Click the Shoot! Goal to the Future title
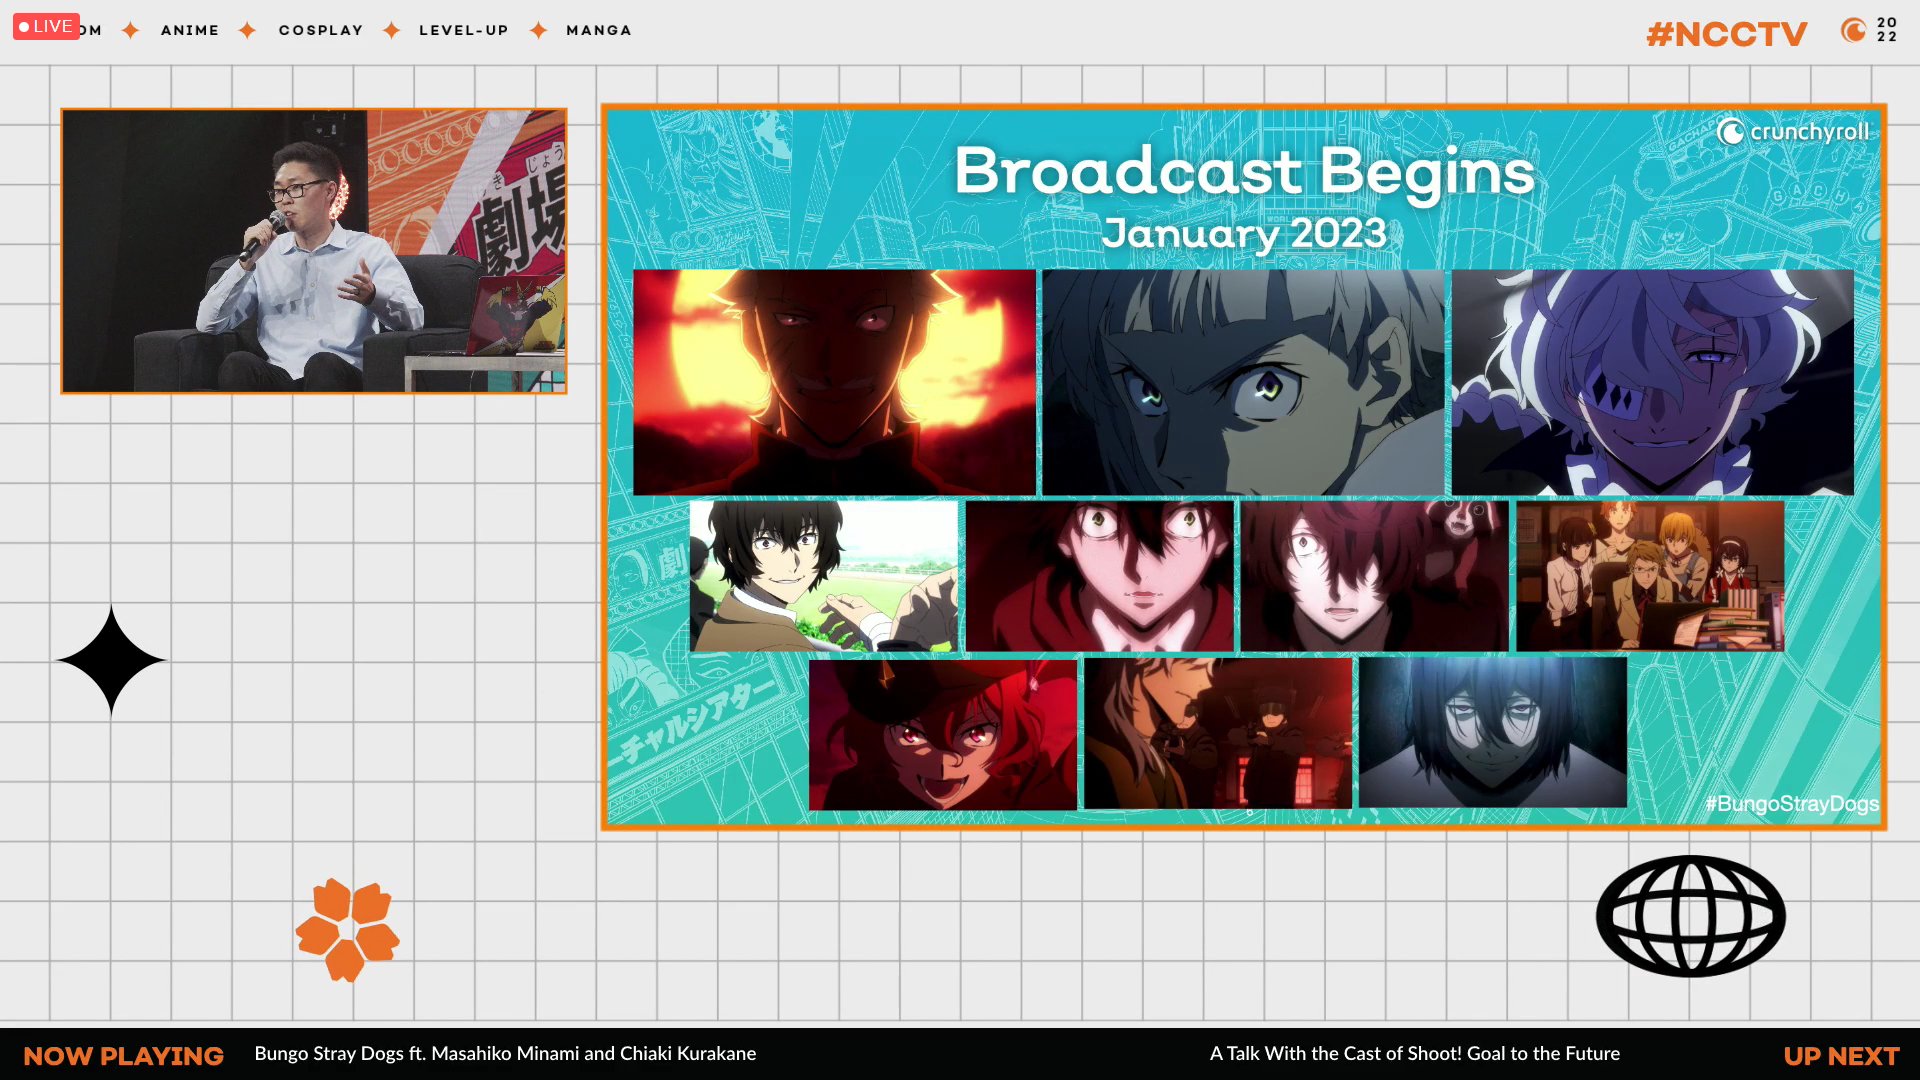Image resolution: width=1920 pixels, height=1080 pixels. pos(1415,1054)
